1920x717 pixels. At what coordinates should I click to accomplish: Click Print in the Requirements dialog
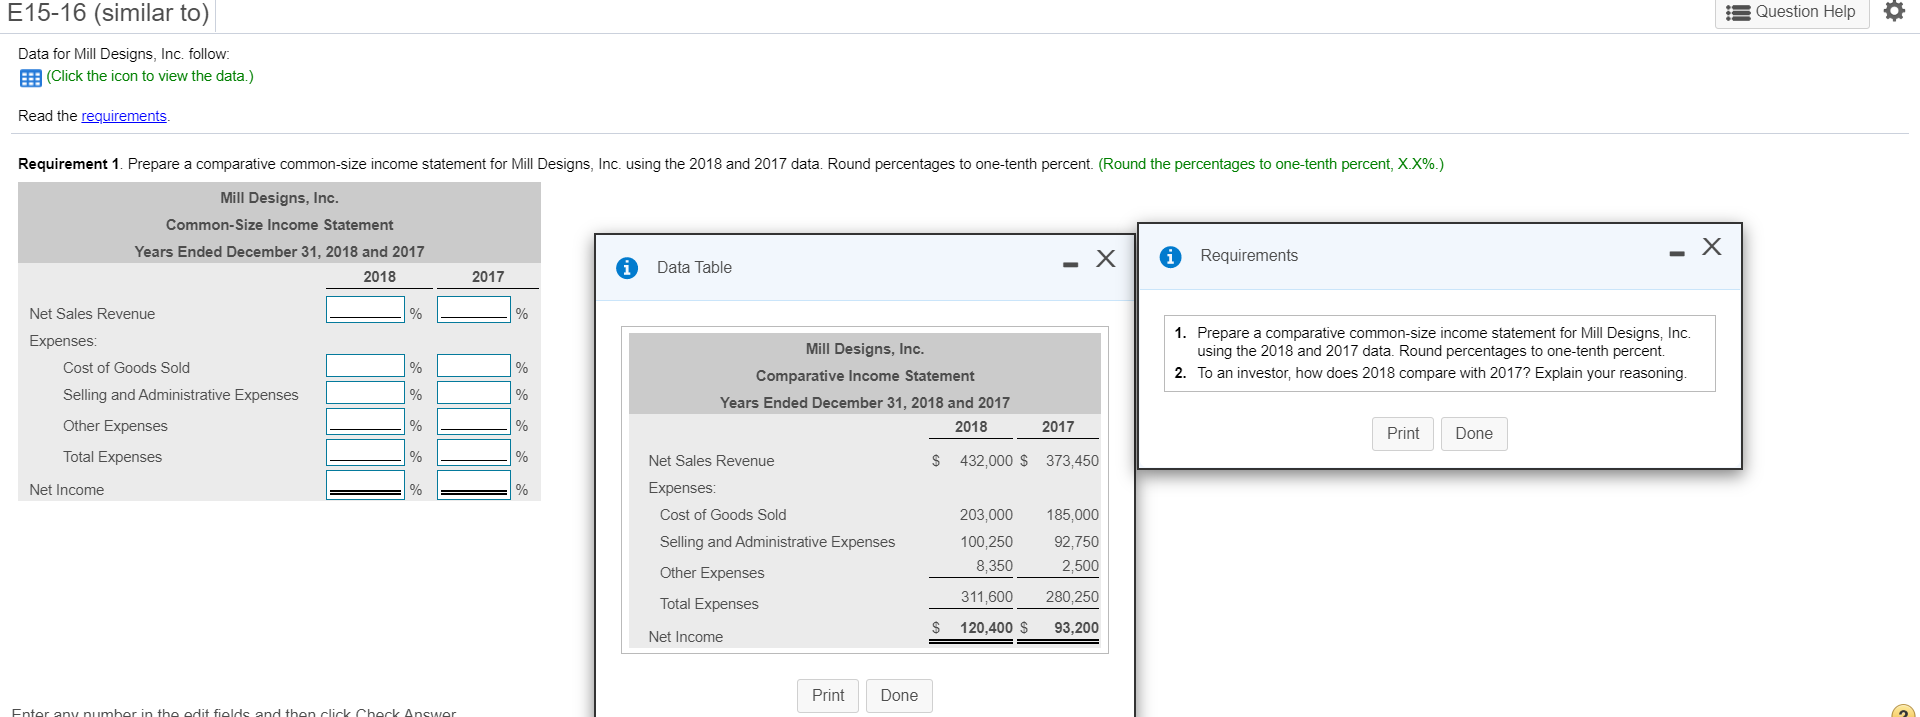coord(1402,433)
